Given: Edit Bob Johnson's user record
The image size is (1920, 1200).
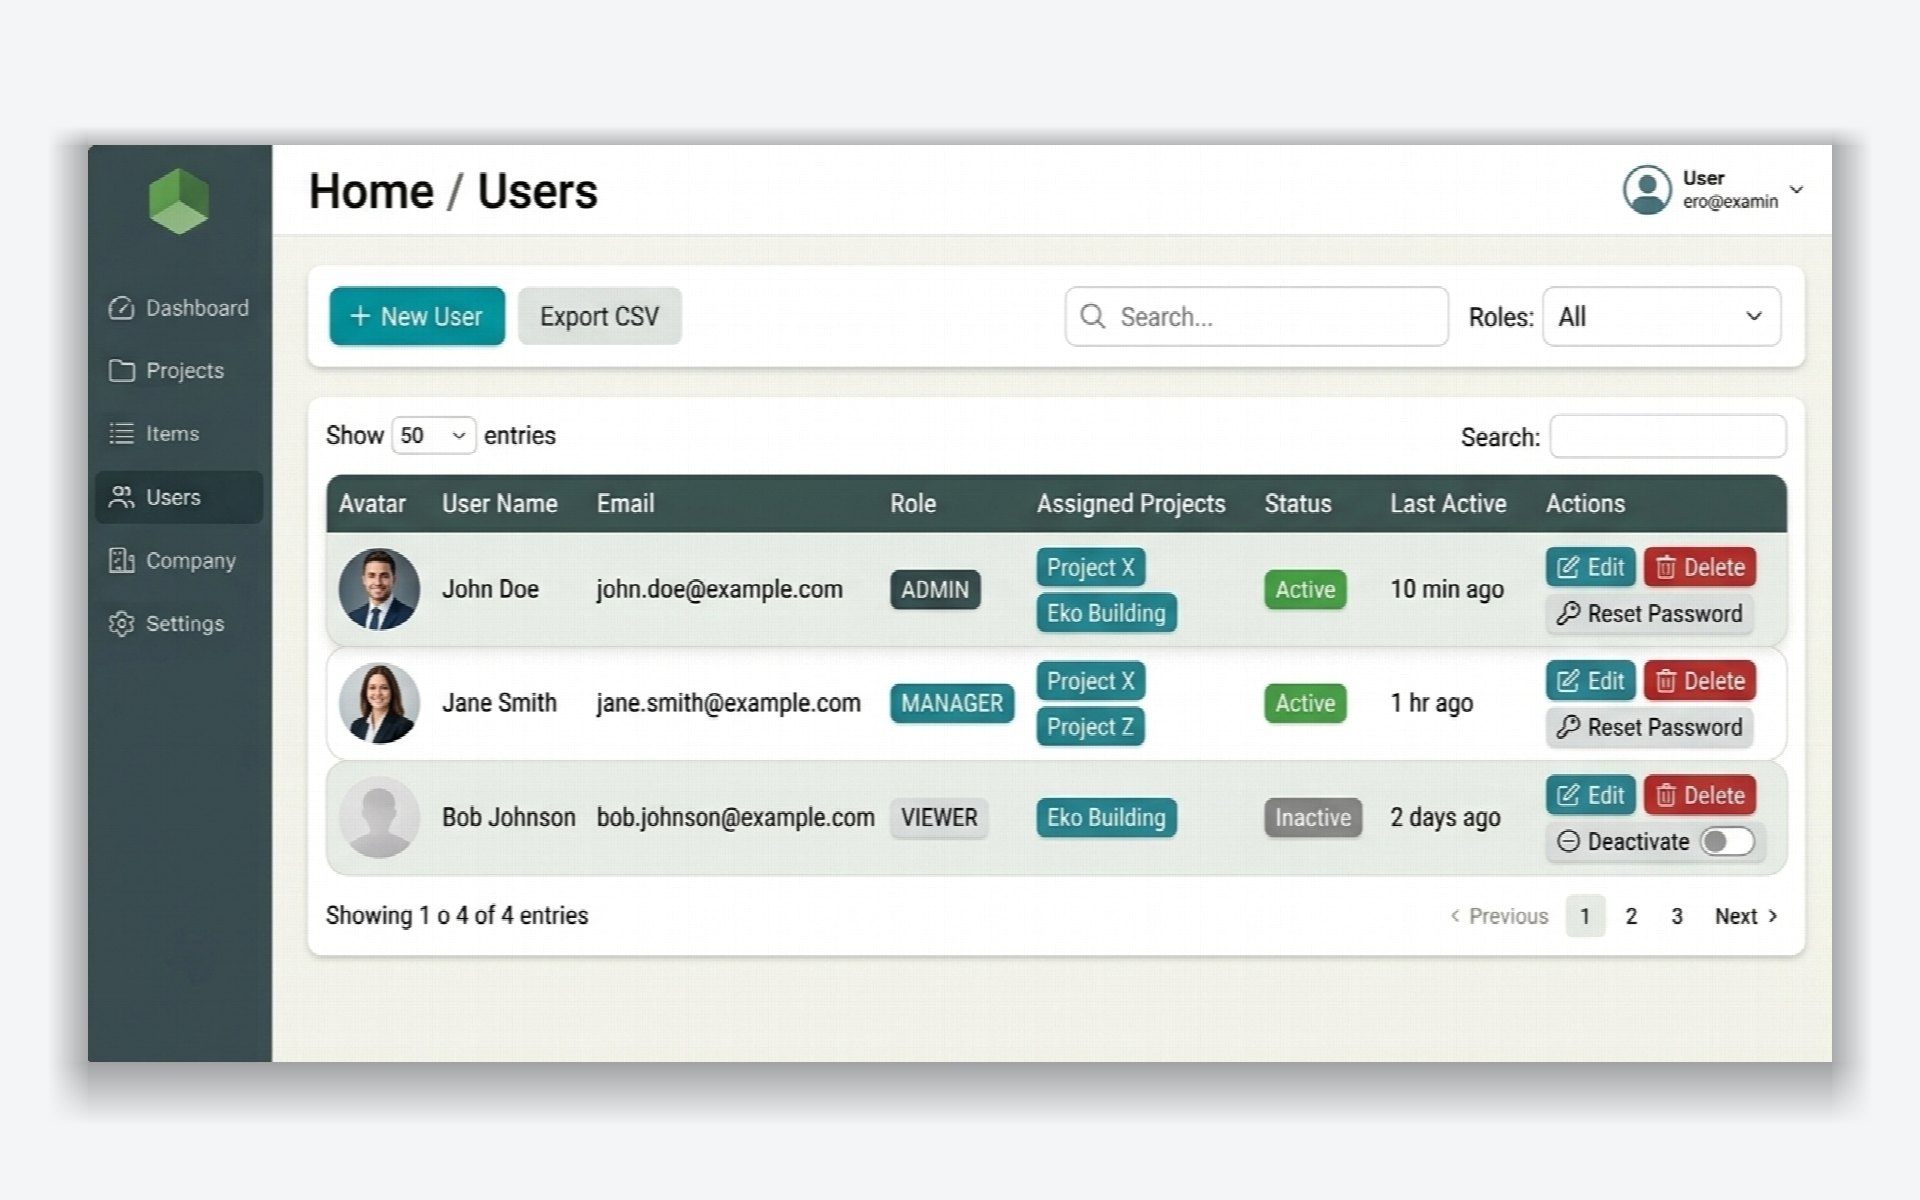Looking at the screenshot, I should point(1591,795).
